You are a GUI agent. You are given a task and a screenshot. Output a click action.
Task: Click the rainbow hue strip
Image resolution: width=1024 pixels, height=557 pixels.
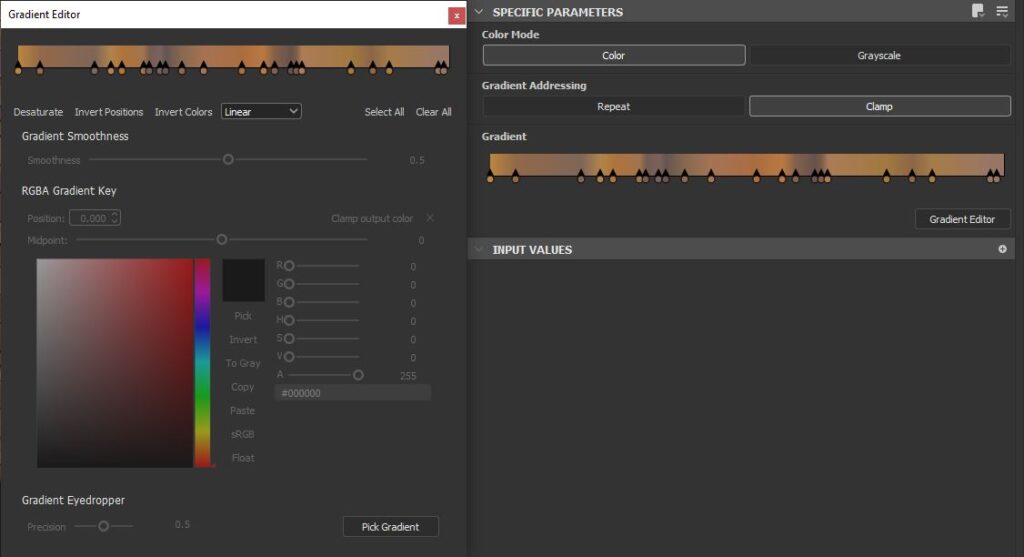[x=202, y=363]
